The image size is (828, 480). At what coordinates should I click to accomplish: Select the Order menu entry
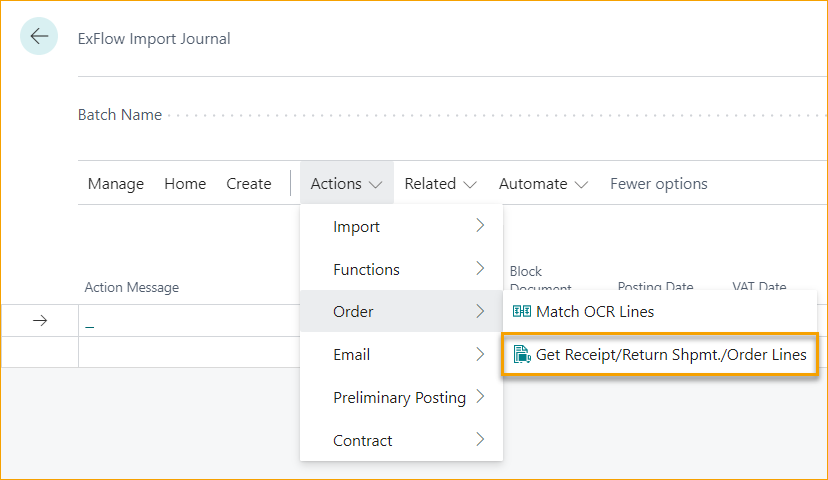pyautogui.click(x=401, y=312)
